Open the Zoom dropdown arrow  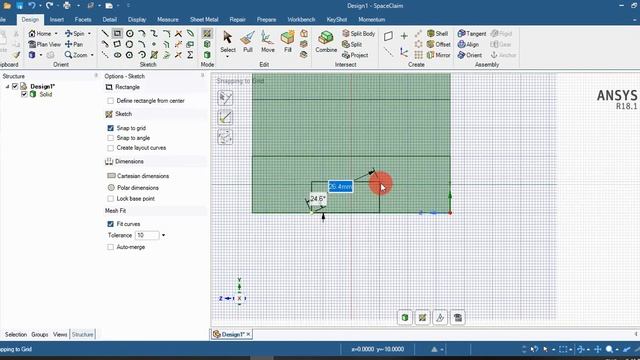coord(92,55)
